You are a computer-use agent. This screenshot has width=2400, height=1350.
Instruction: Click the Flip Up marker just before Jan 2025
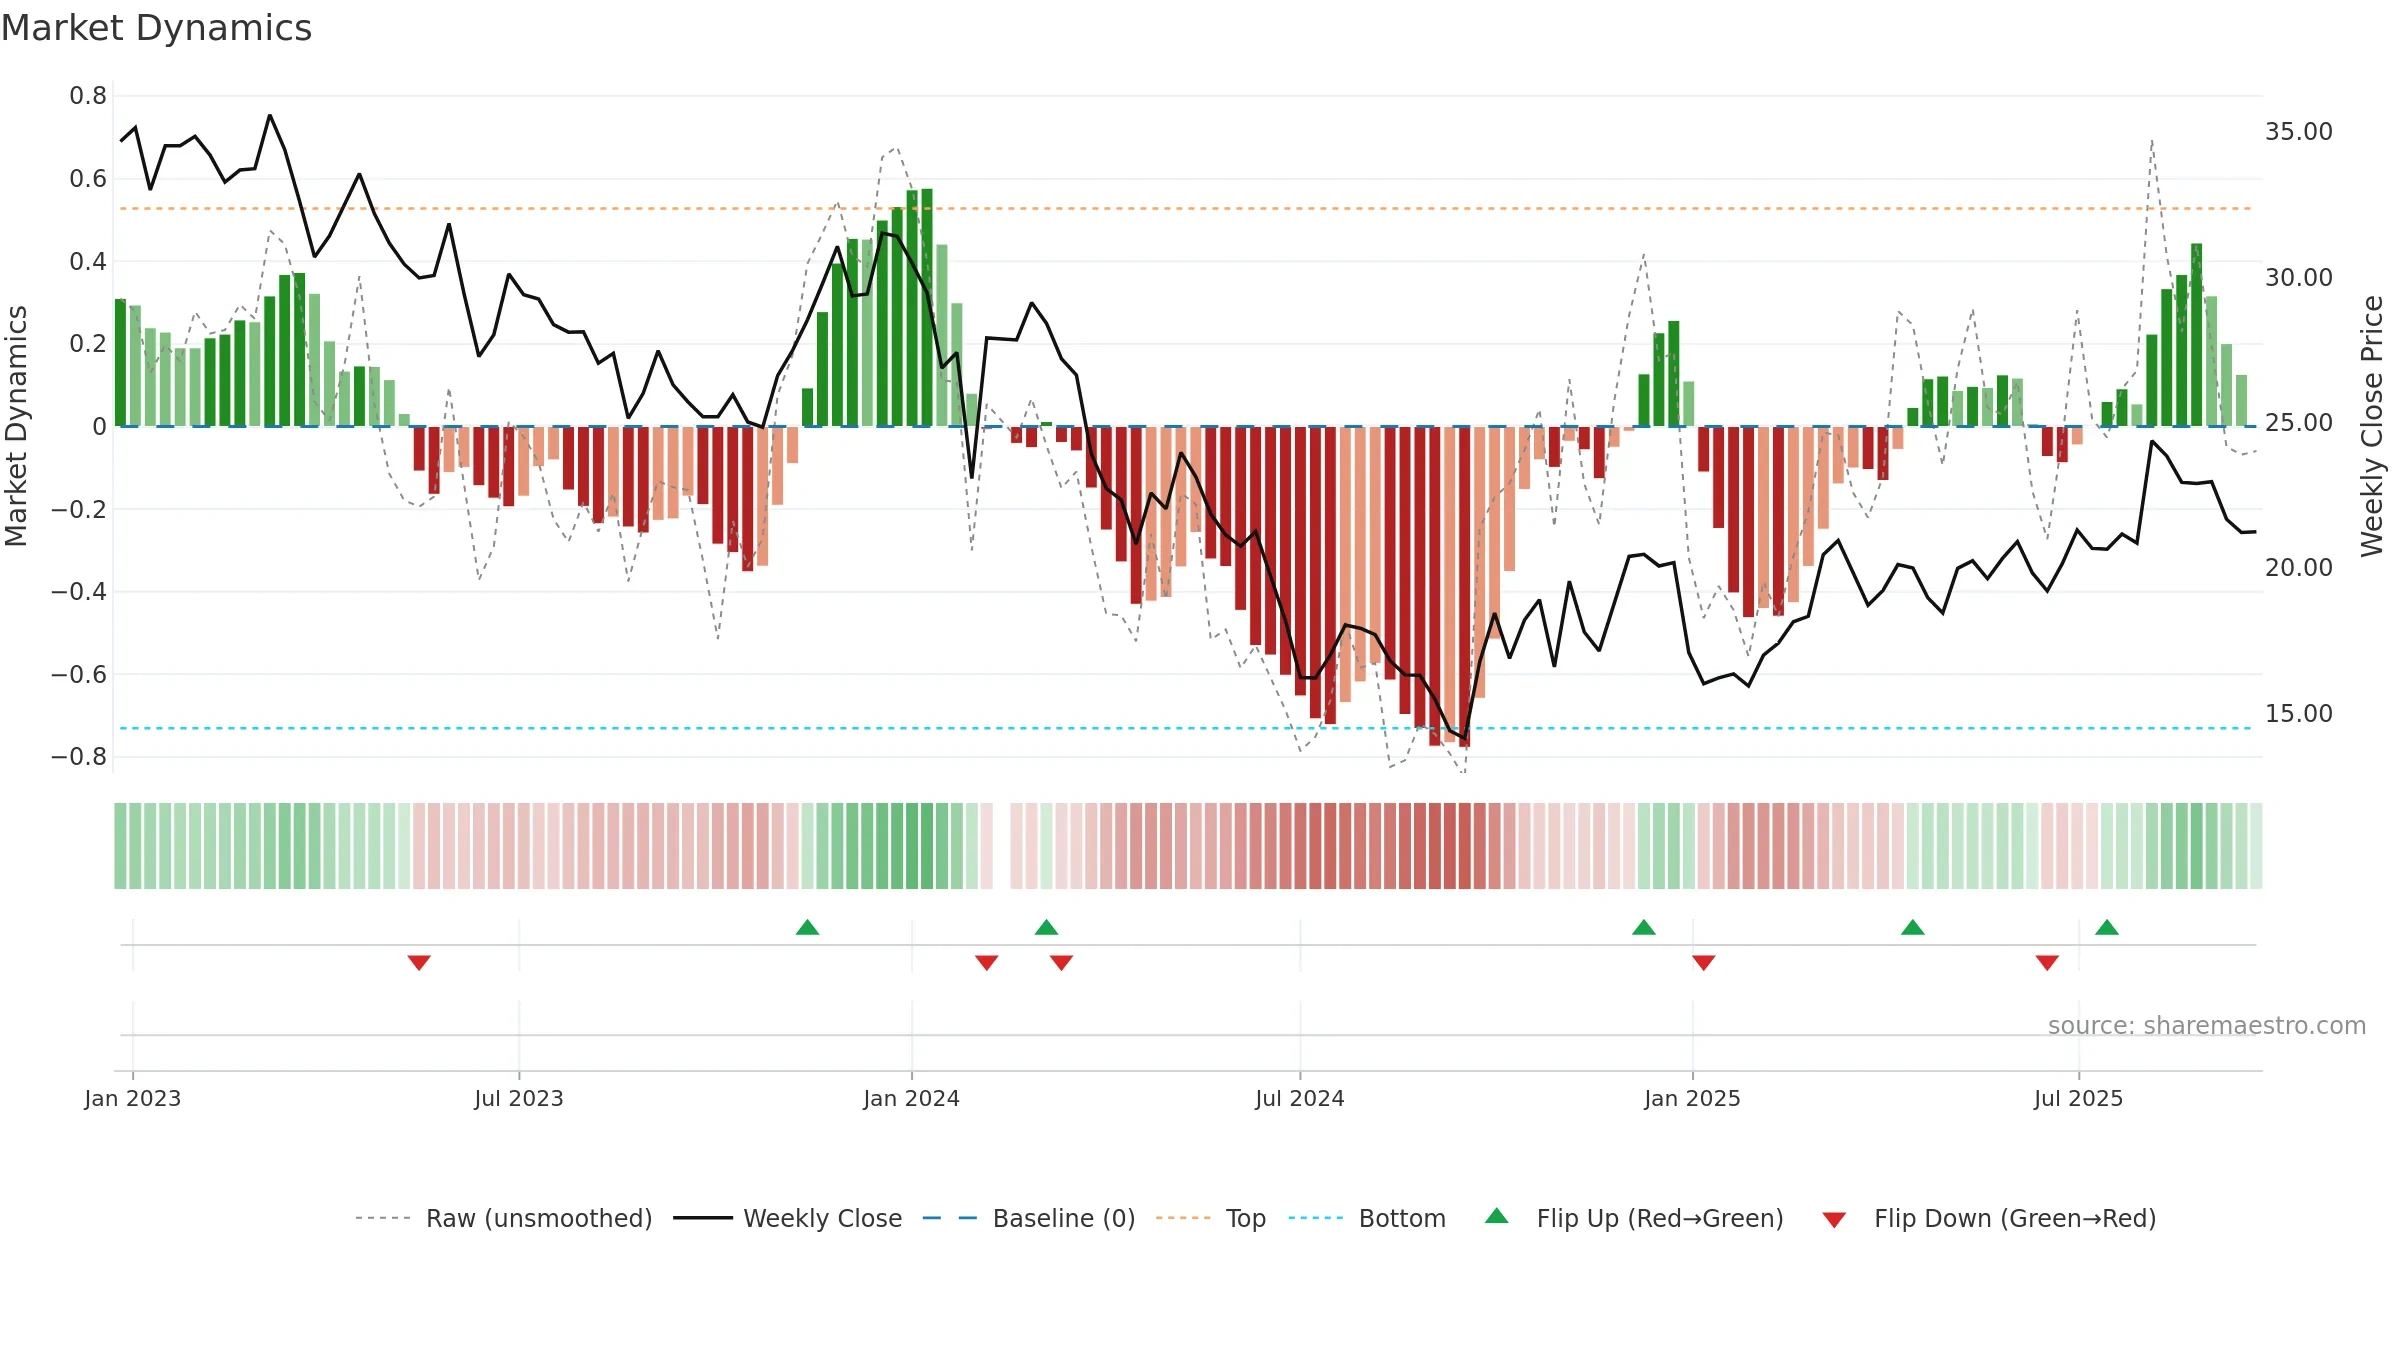pos(1644,927)
